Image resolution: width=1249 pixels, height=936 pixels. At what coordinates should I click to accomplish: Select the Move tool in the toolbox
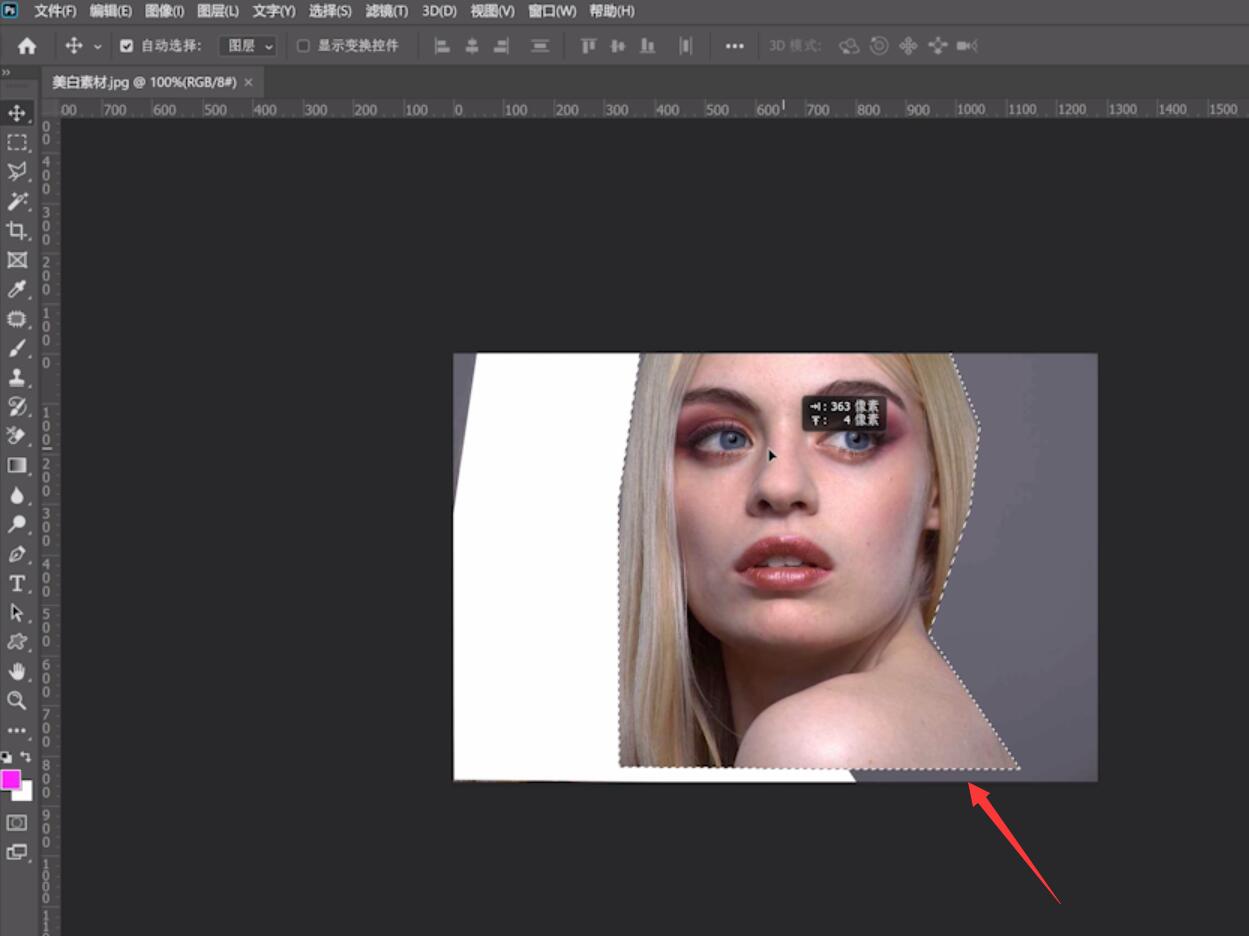click(x=17, y=113)
